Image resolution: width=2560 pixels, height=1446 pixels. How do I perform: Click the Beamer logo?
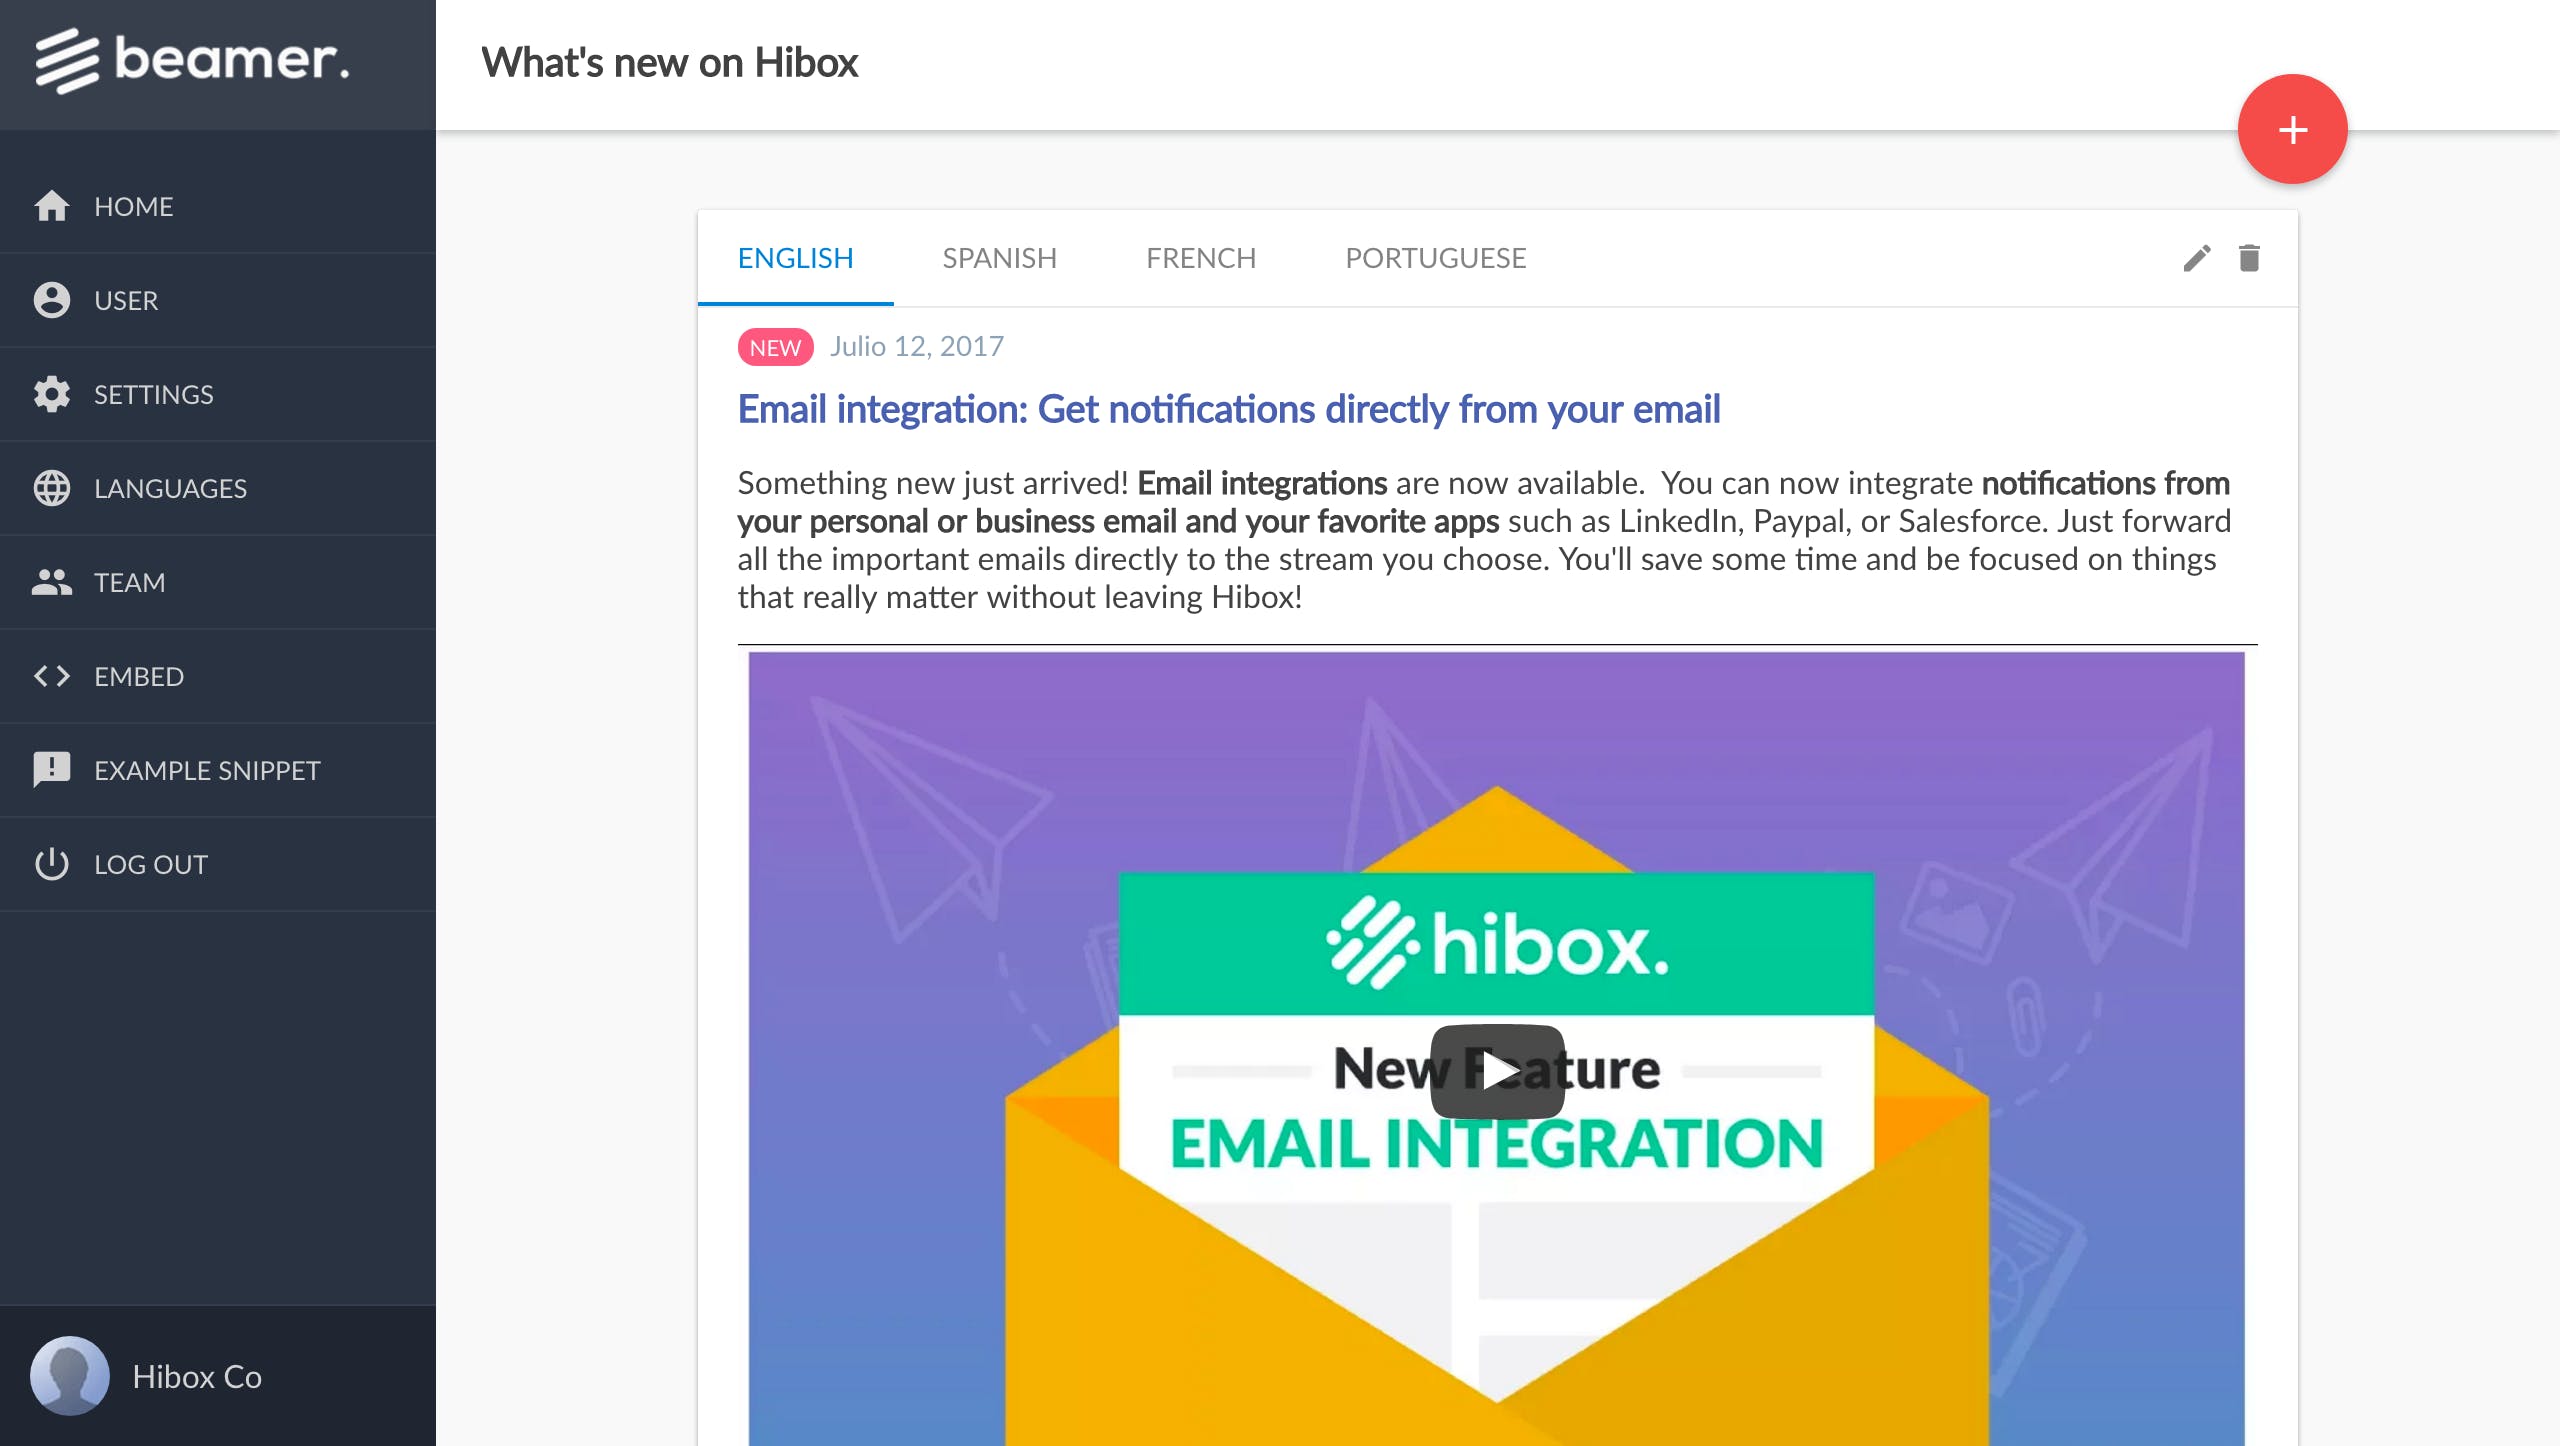coord(193,60)
